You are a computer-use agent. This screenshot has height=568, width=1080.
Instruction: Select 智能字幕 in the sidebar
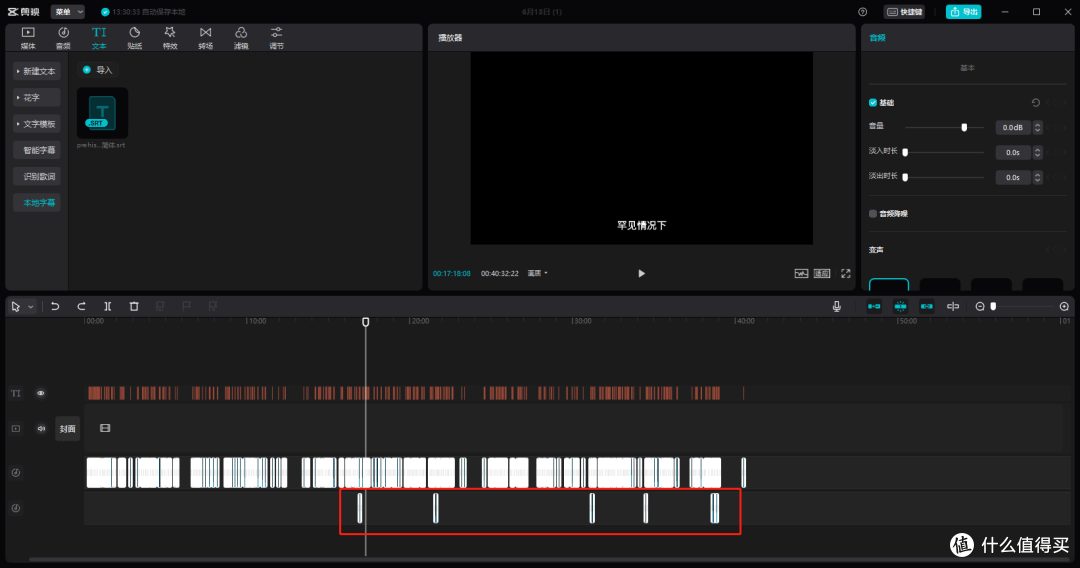tap(37, 150)
